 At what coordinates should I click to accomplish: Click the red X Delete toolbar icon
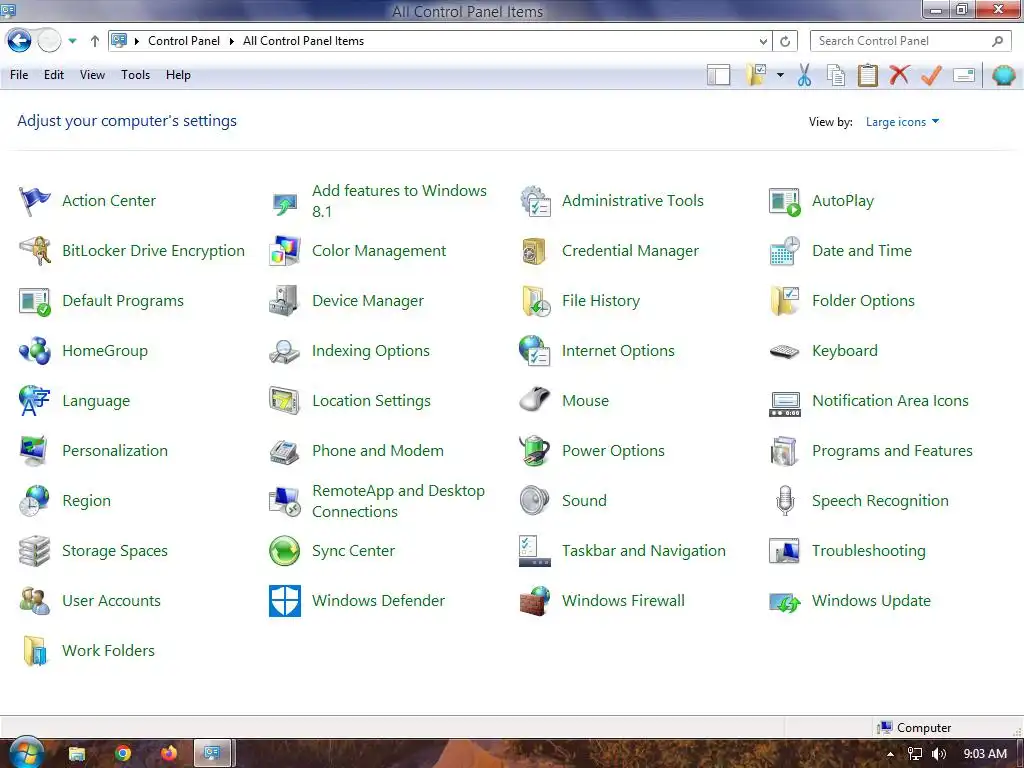click(899, 74)
